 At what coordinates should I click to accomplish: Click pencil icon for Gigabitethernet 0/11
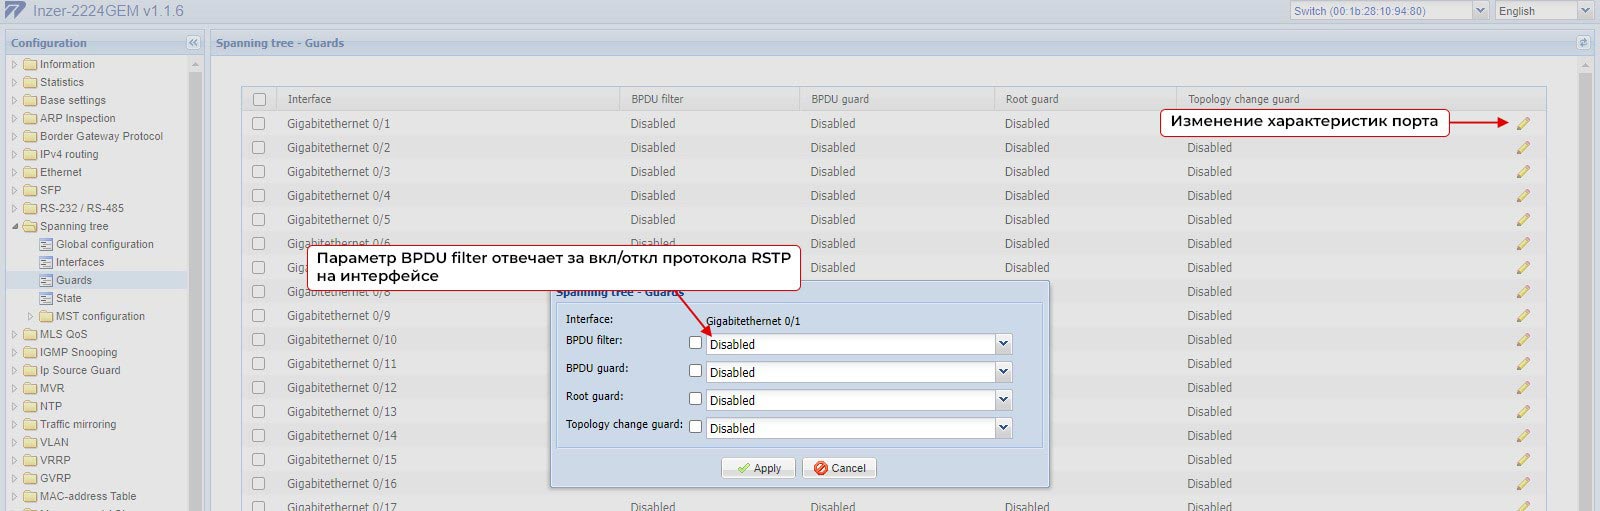tap(1523, 364)
